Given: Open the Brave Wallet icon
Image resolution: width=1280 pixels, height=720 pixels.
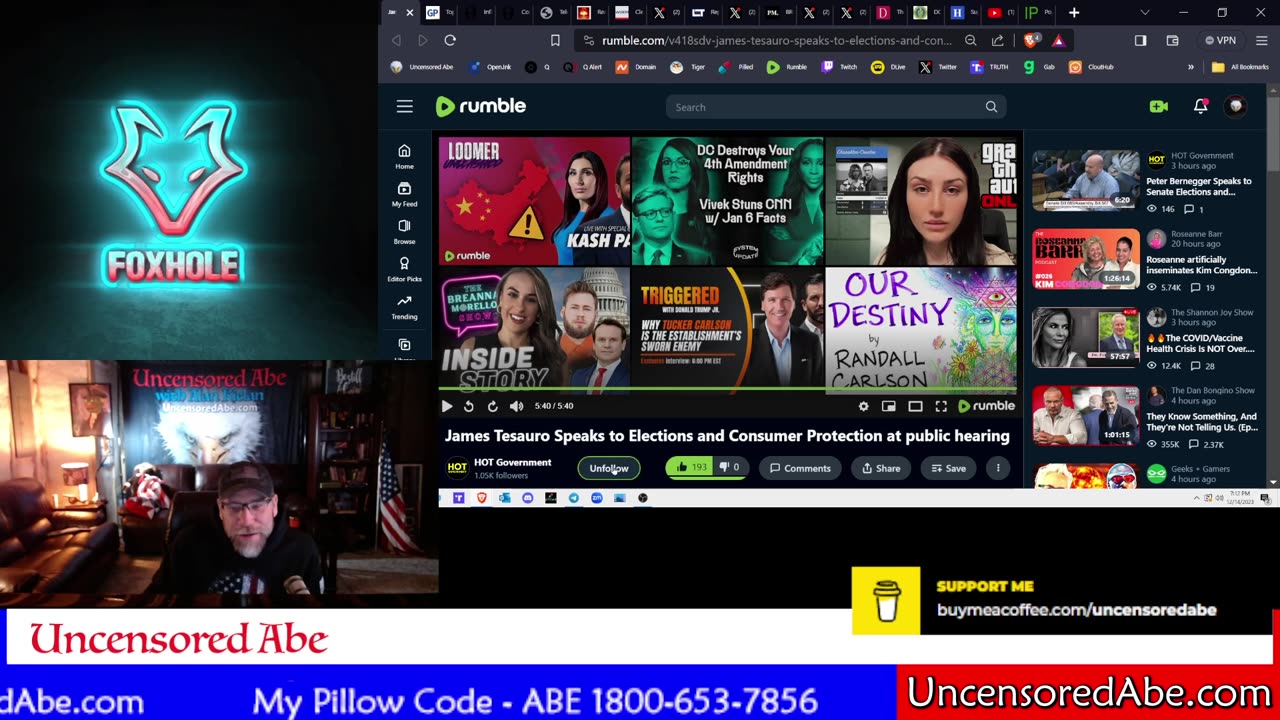Looking at the screenshot, I should click(x=1172, y=40).
